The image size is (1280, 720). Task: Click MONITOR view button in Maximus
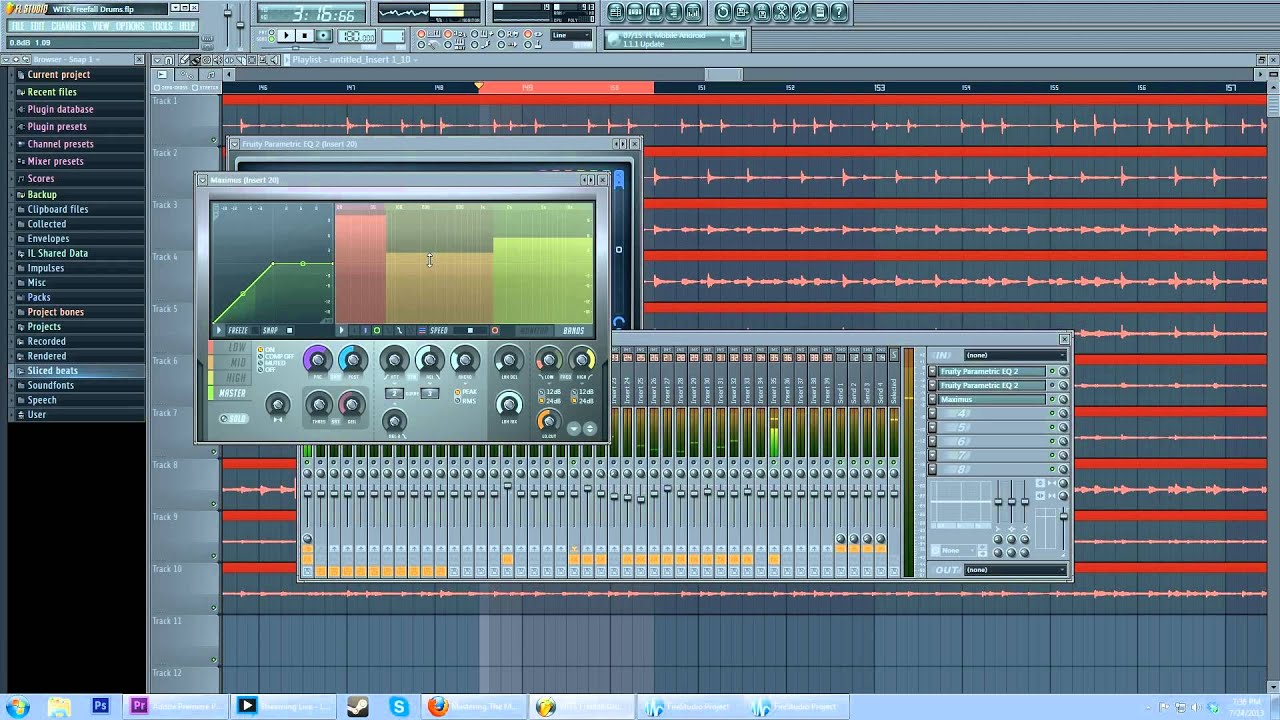[x=535, y=330]
